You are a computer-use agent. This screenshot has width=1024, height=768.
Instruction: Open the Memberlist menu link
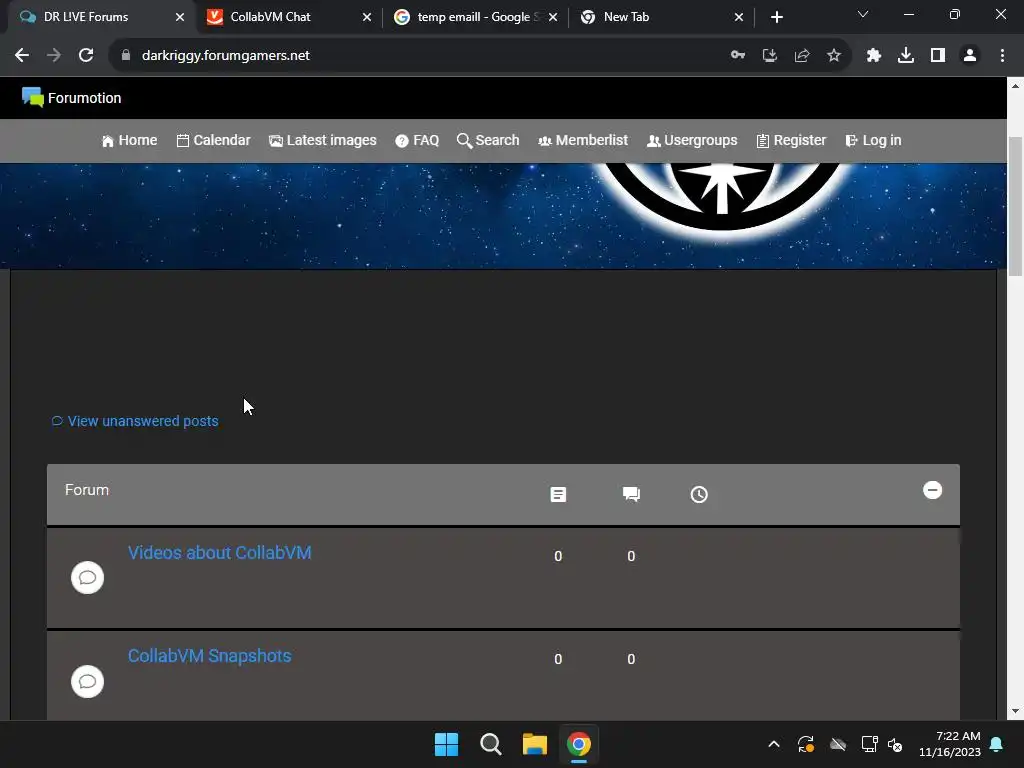(x=583, y=140)
